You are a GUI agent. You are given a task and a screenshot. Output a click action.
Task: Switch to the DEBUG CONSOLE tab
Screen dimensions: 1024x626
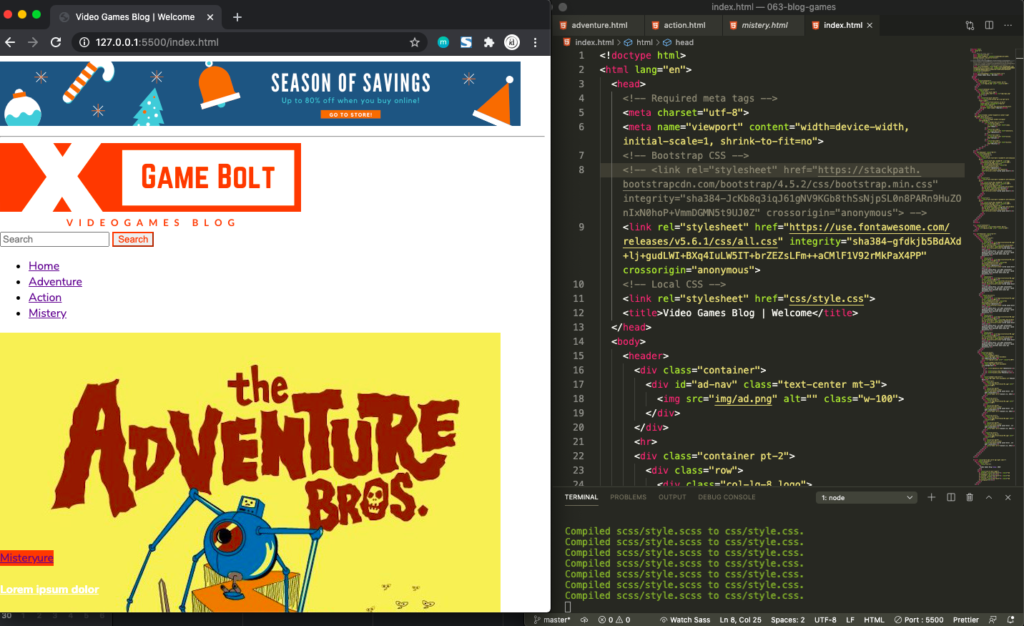(x=727, y=497)
